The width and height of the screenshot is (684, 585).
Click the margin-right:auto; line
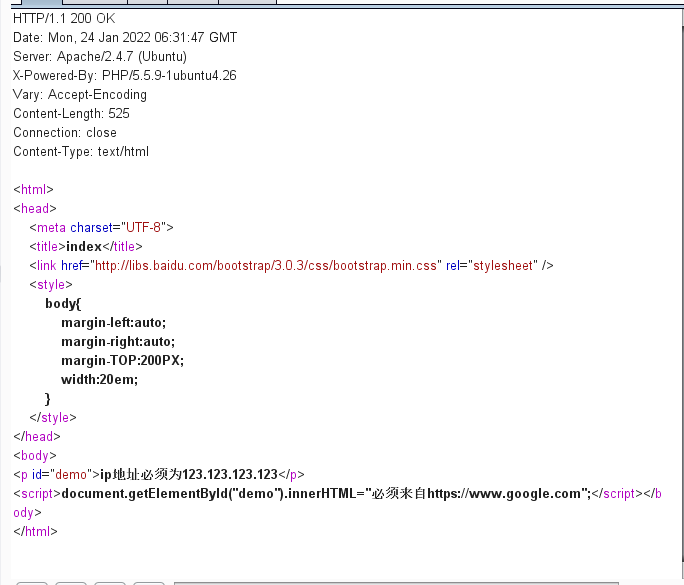pyautogui.click(x=118, y=342)
